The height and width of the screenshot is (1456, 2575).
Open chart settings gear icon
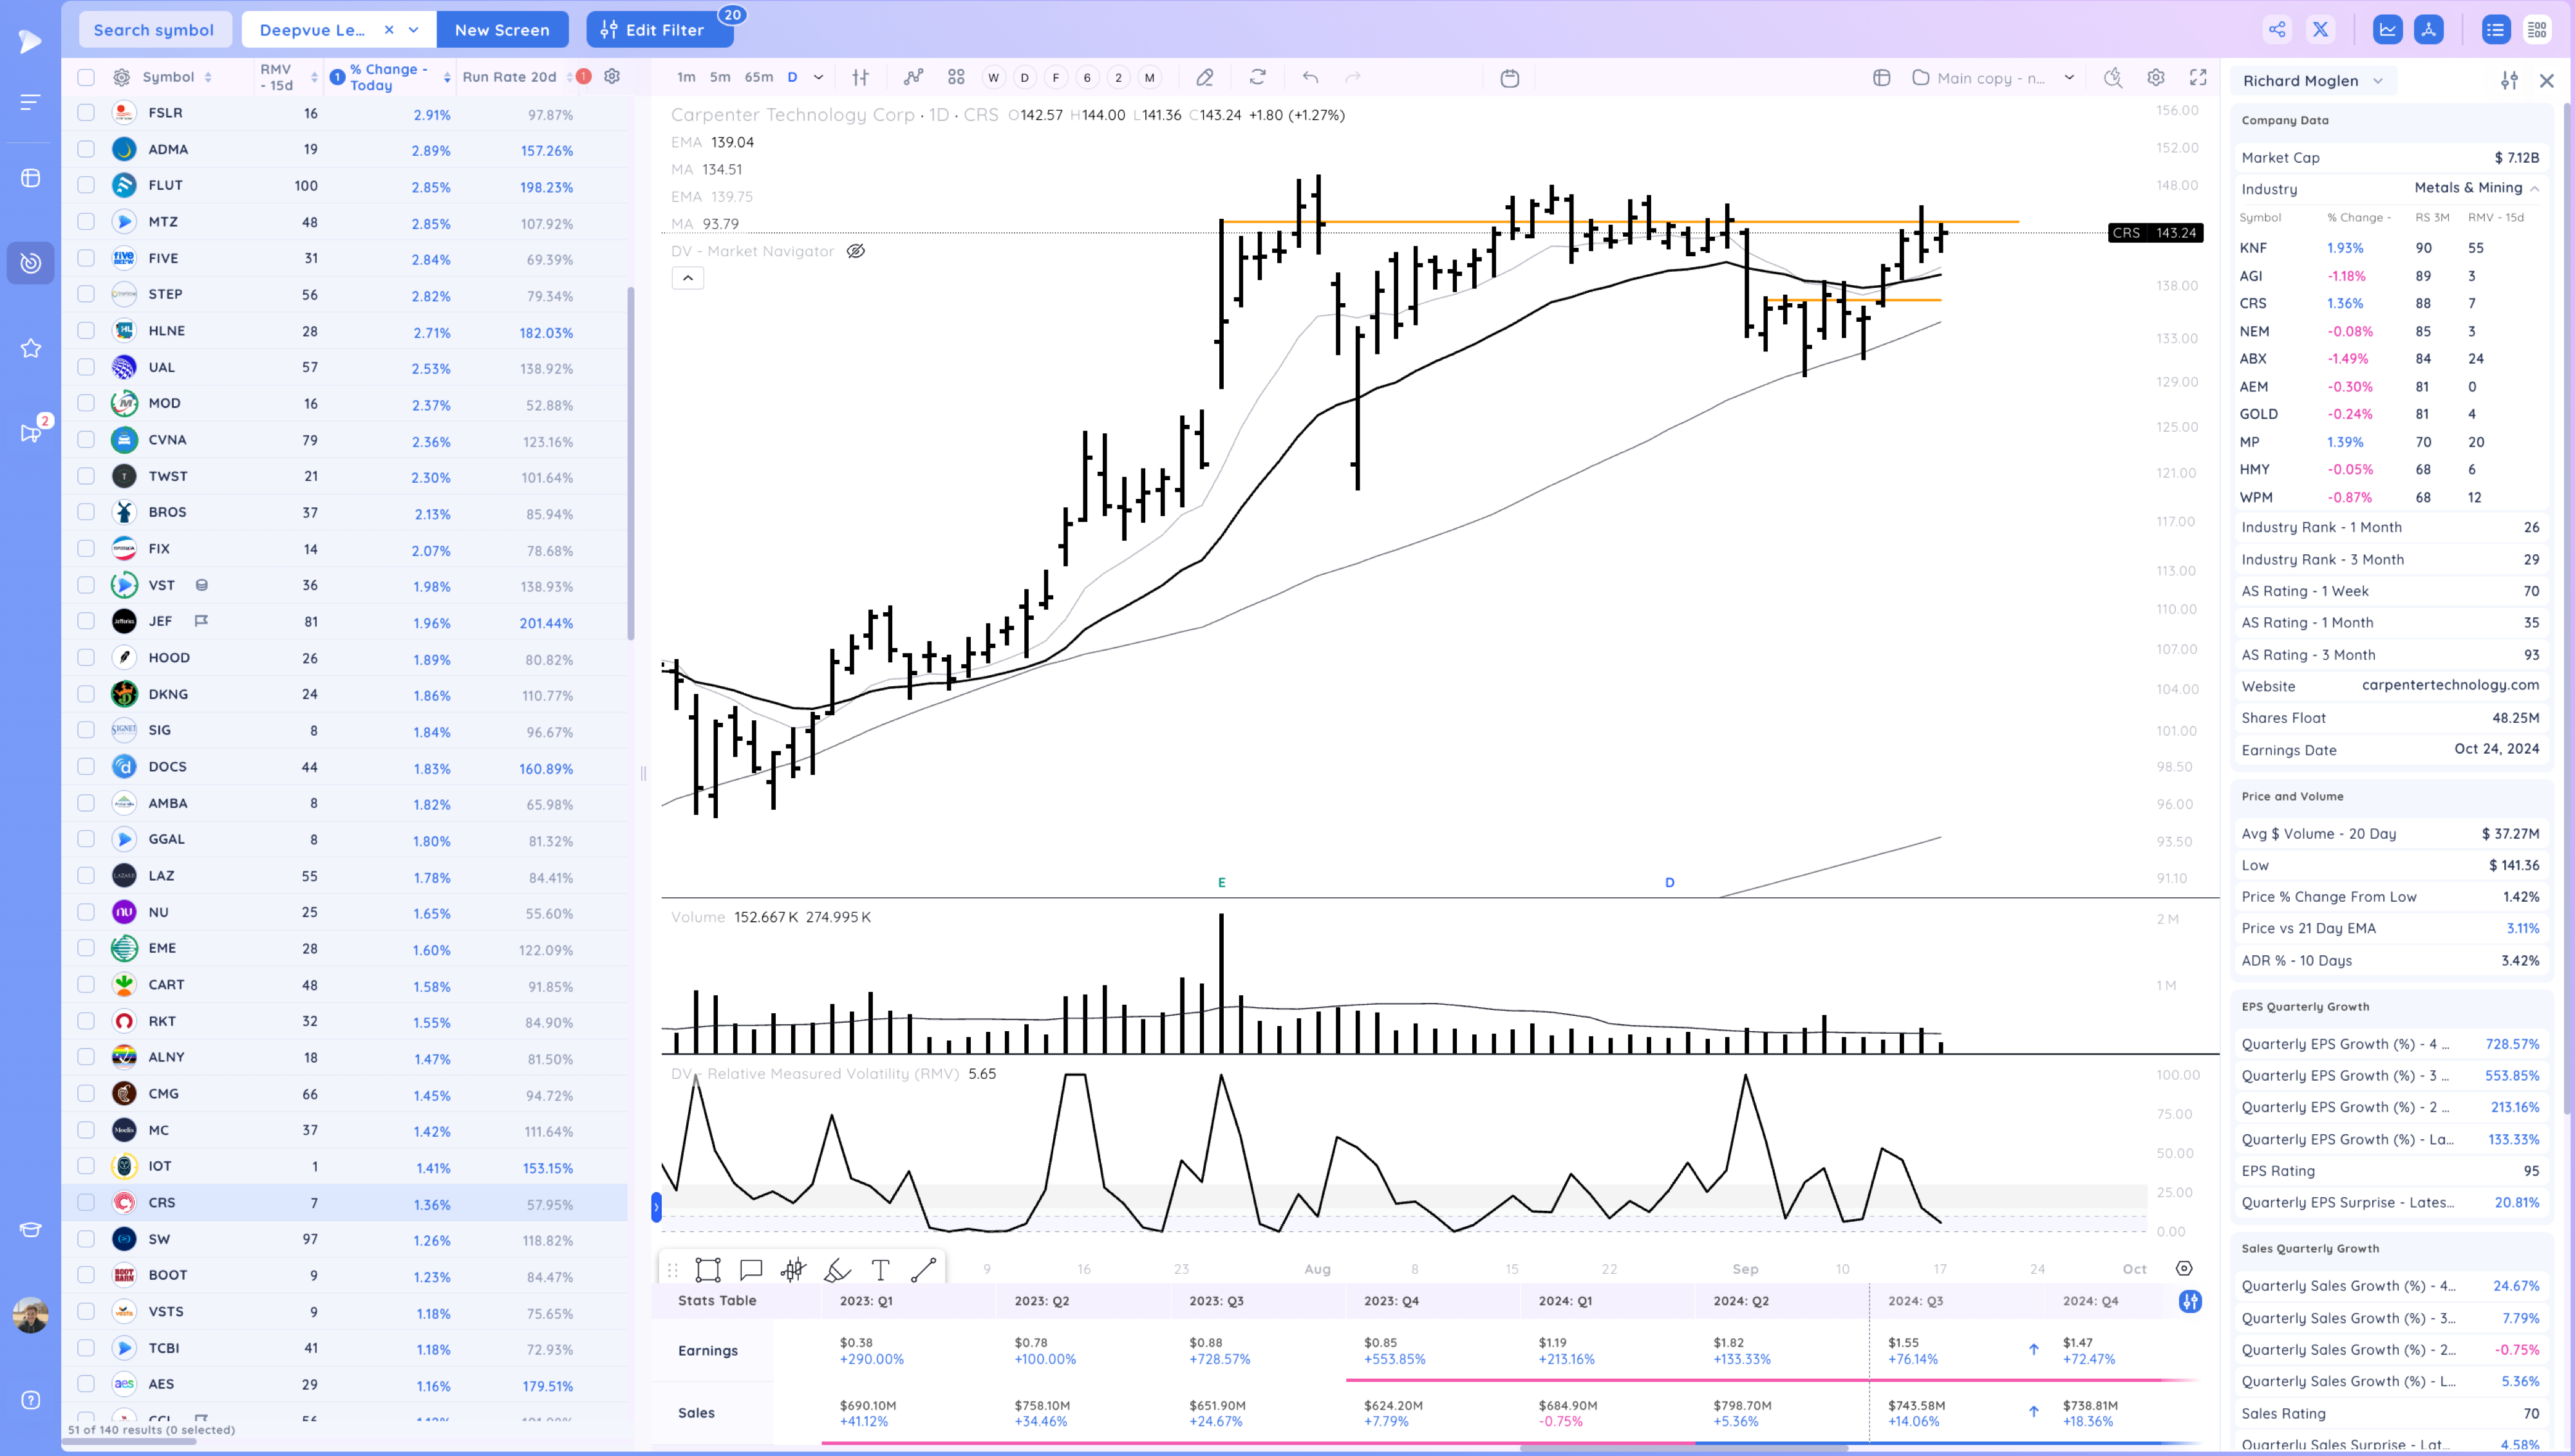2156,78
